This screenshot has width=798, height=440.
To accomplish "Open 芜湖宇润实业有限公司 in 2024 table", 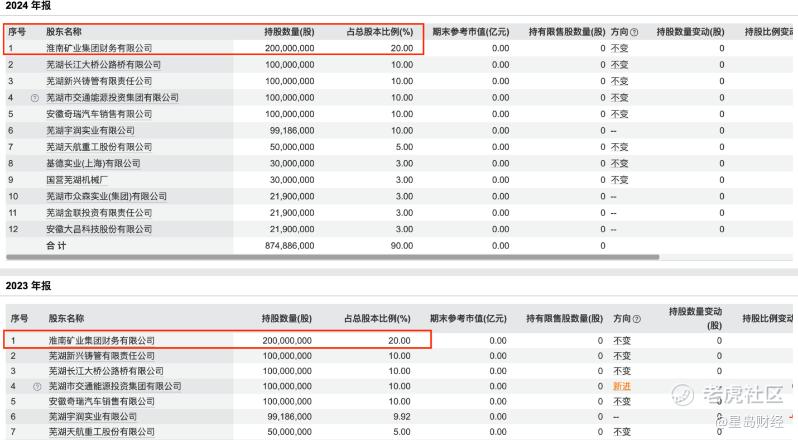I will click(91, 130).
